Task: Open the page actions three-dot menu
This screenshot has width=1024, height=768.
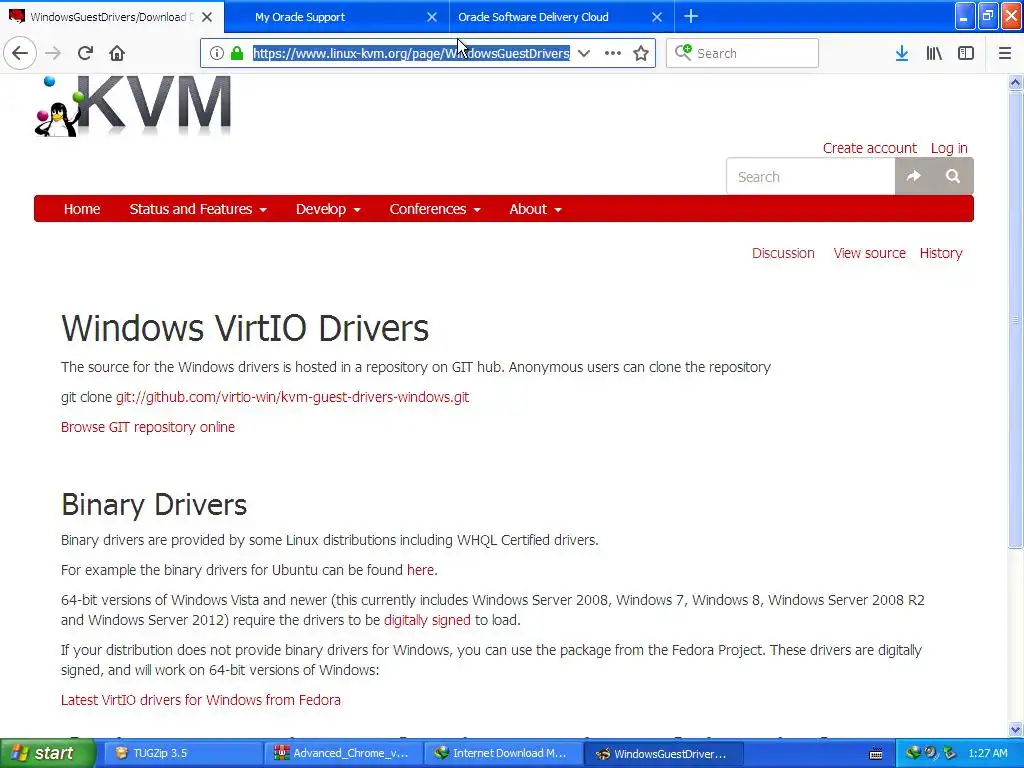Action: [x=613, y=53]
